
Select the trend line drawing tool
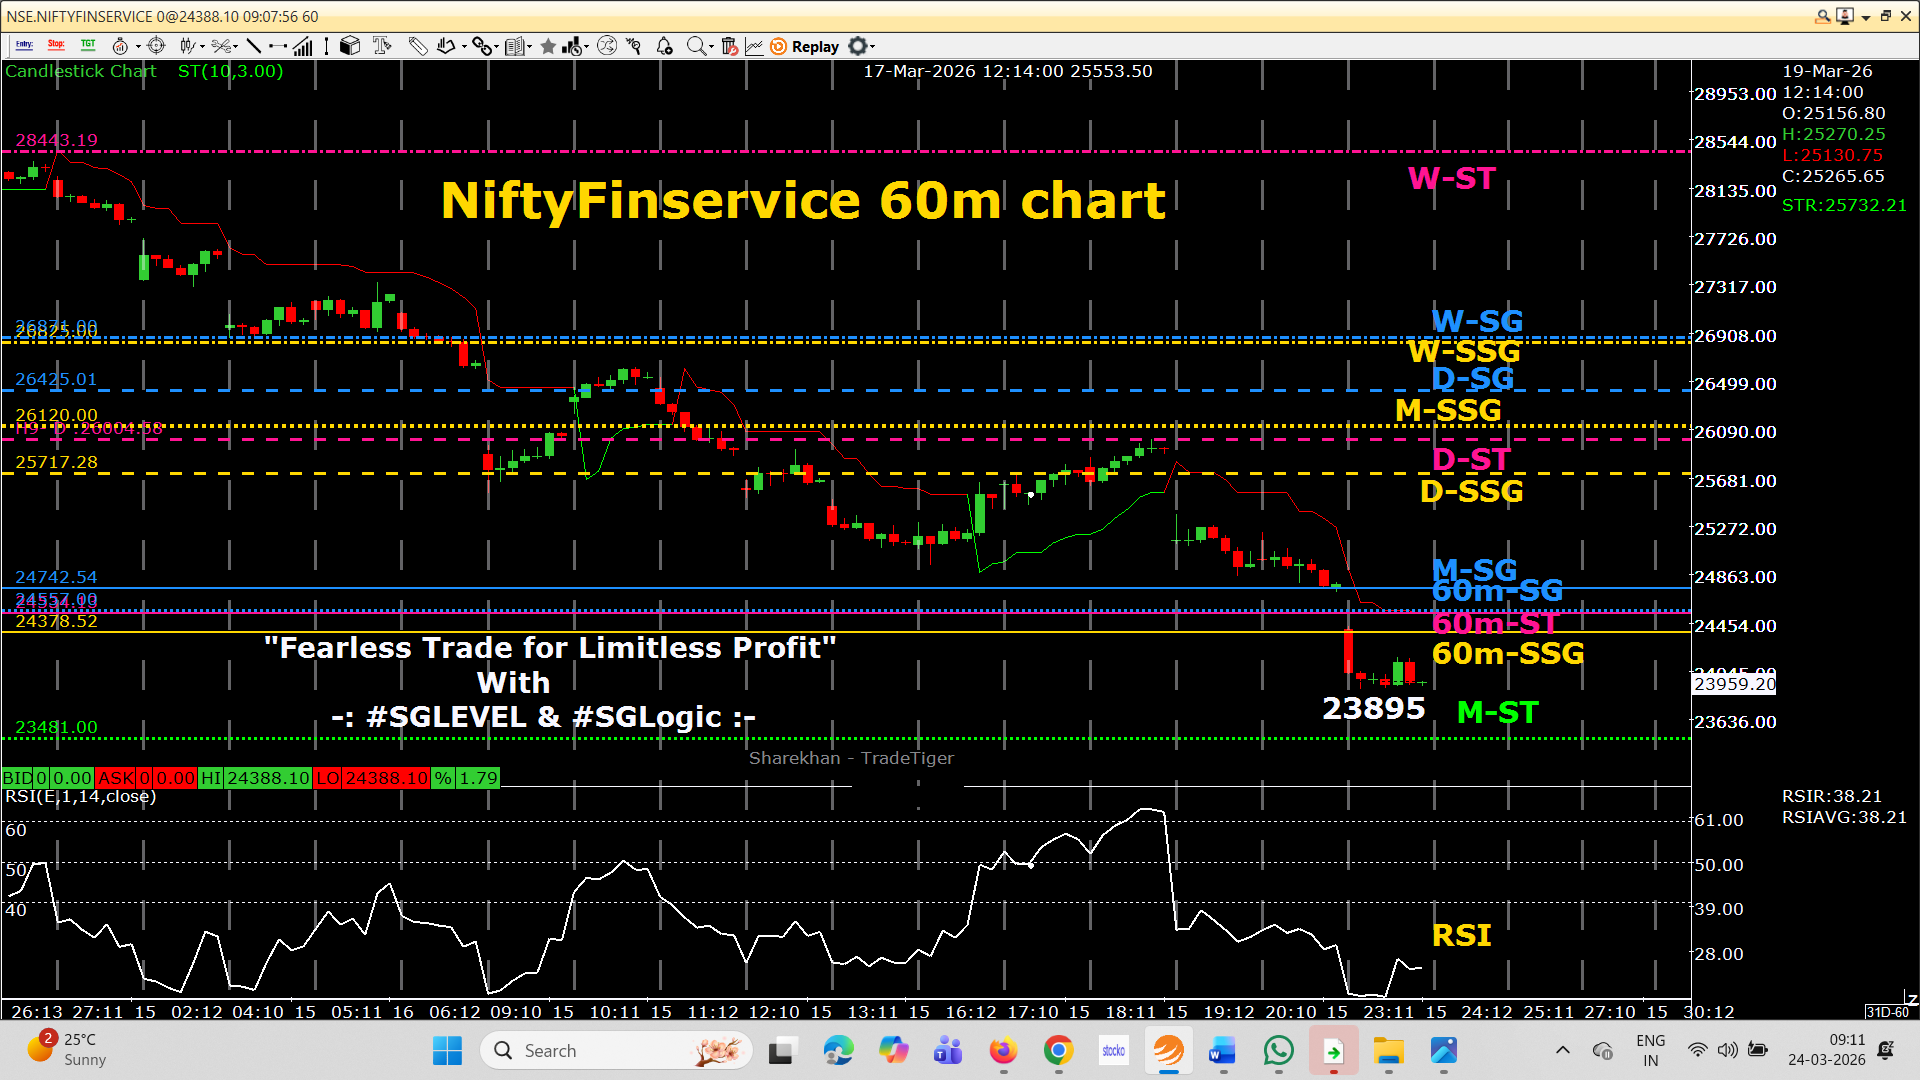254,46
